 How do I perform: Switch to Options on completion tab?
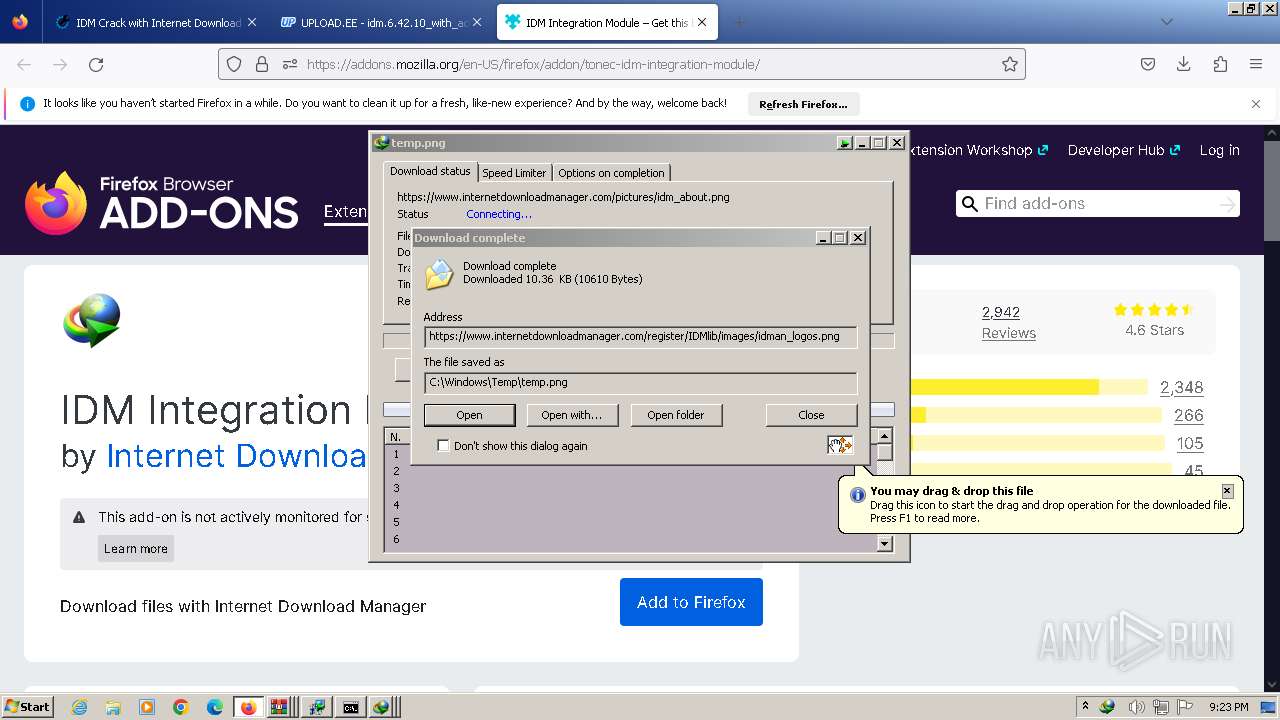coord(611,173)
